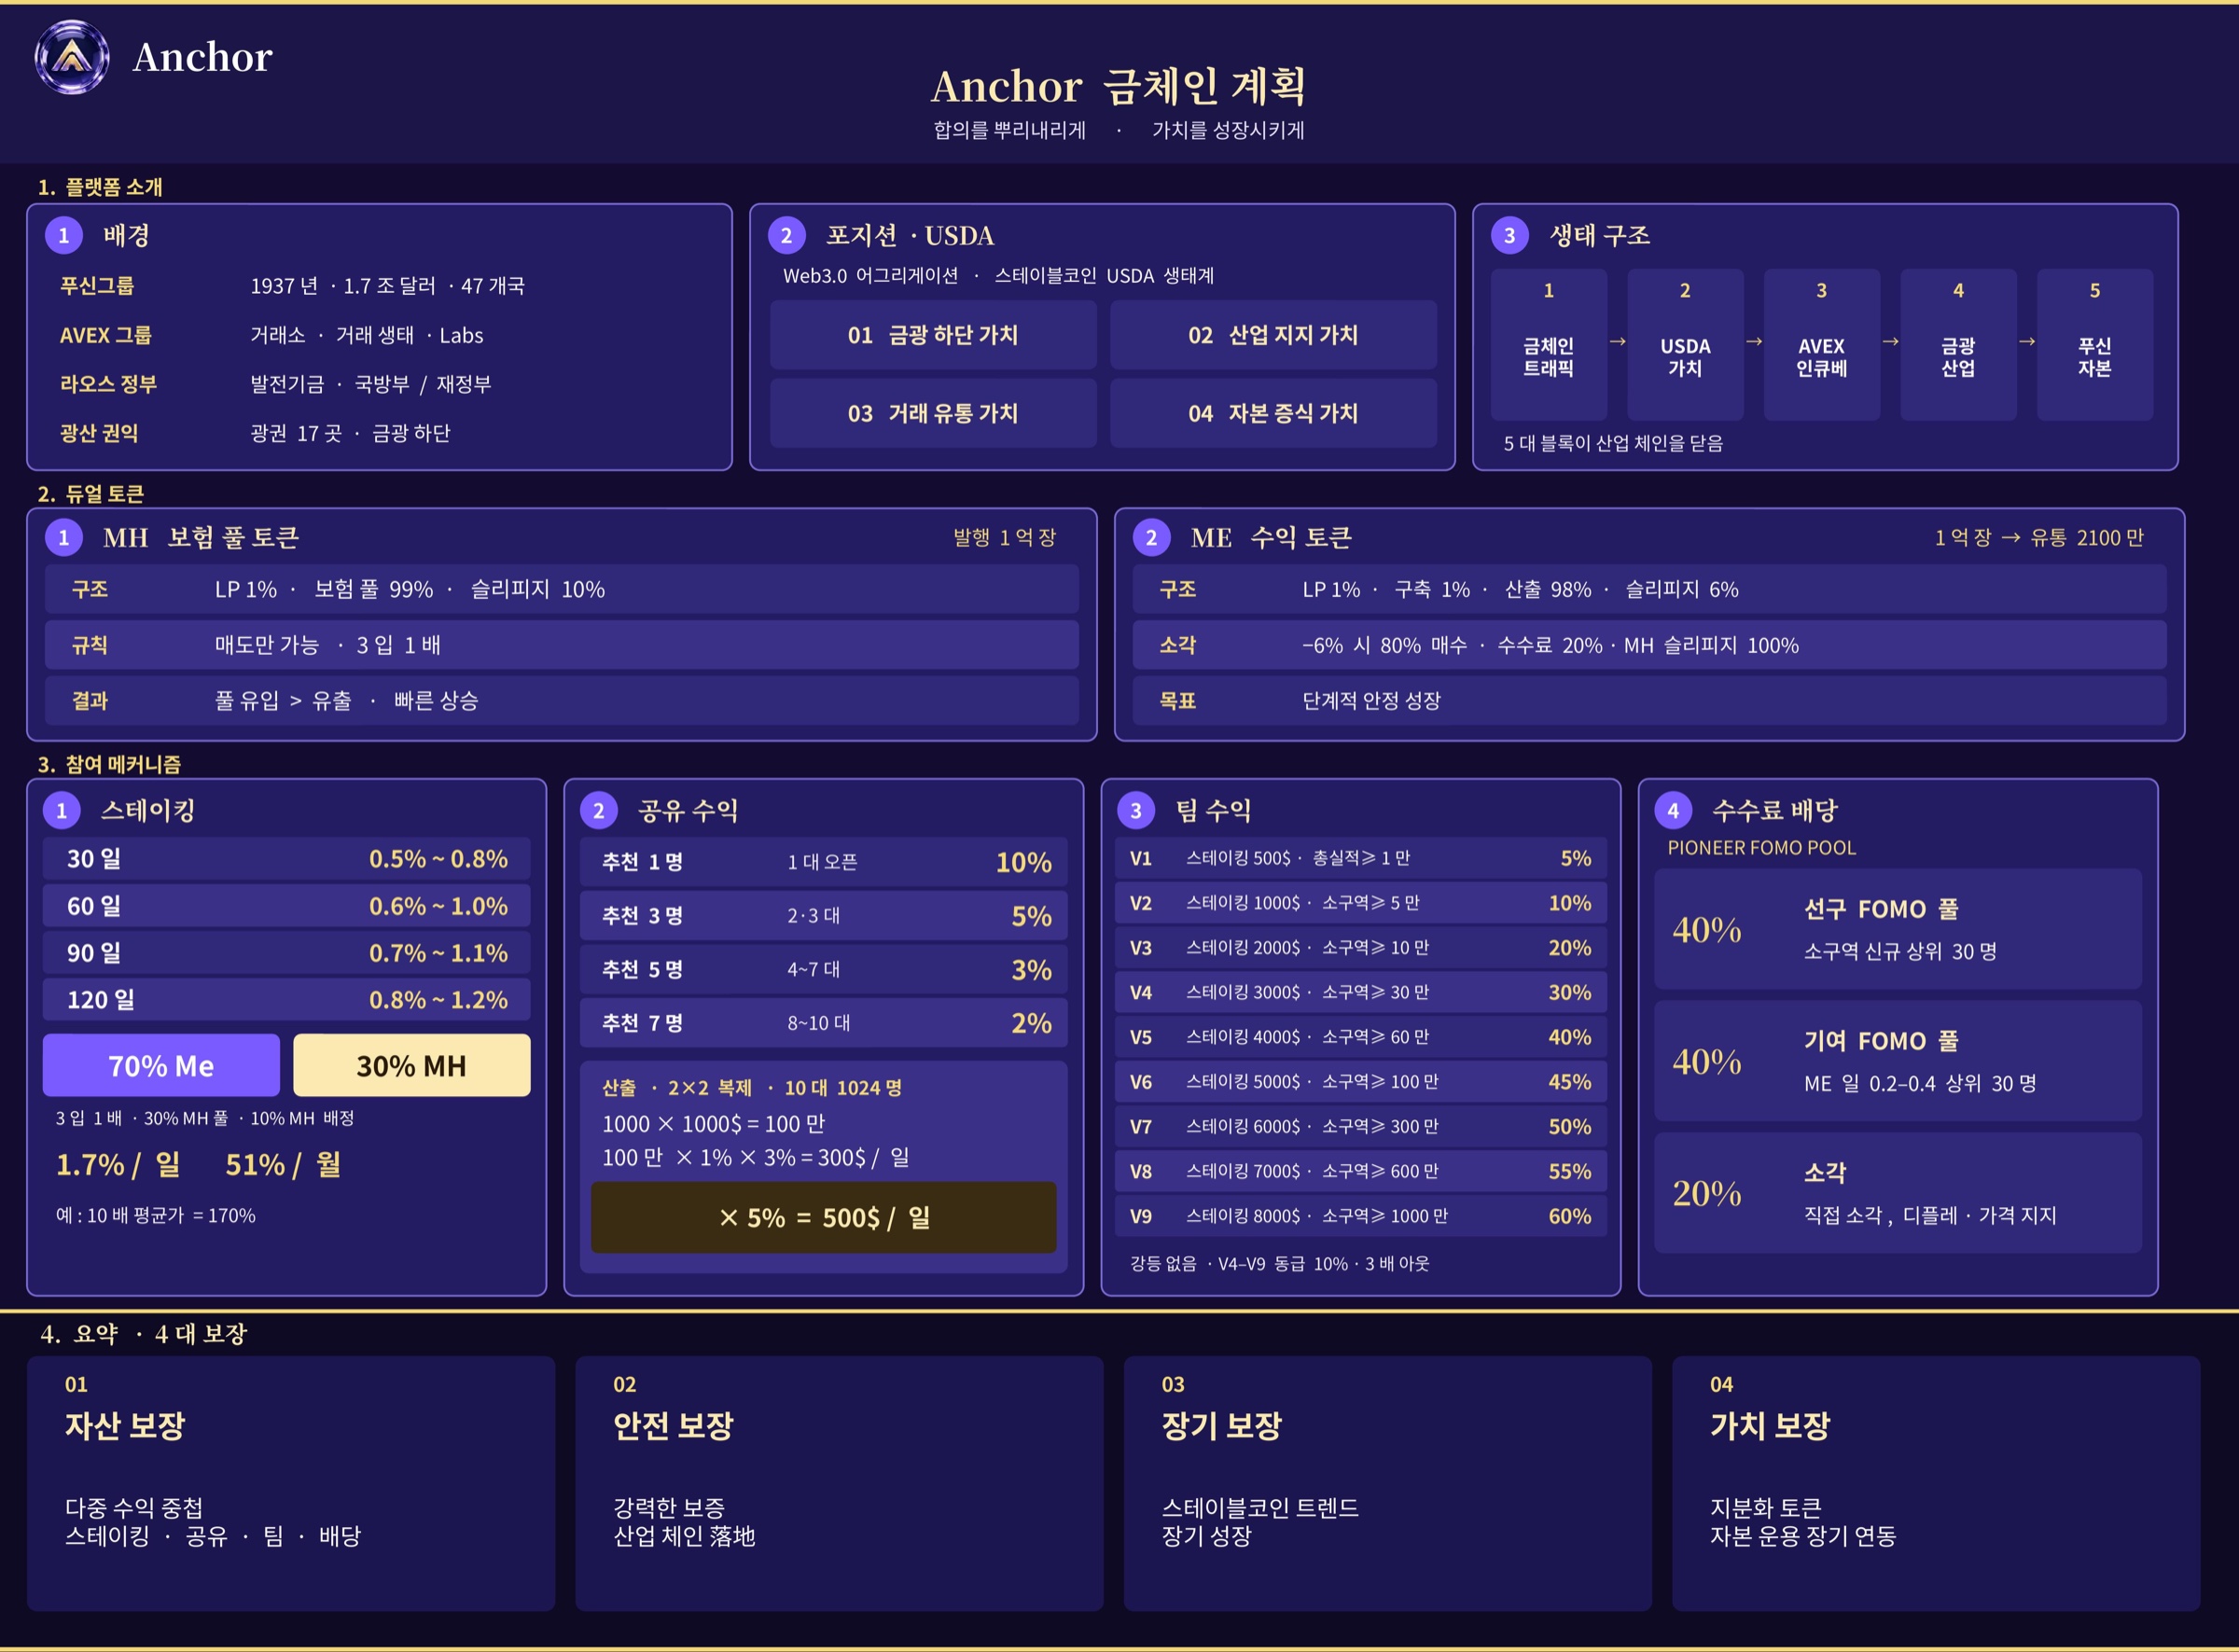Click the number badge beside 포지션 · USDA

787,235
